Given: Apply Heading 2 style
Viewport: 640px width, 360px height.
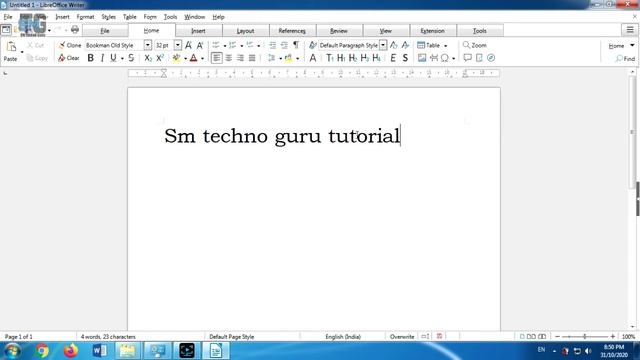Looking at the screenshot, I should coord(353,58).
